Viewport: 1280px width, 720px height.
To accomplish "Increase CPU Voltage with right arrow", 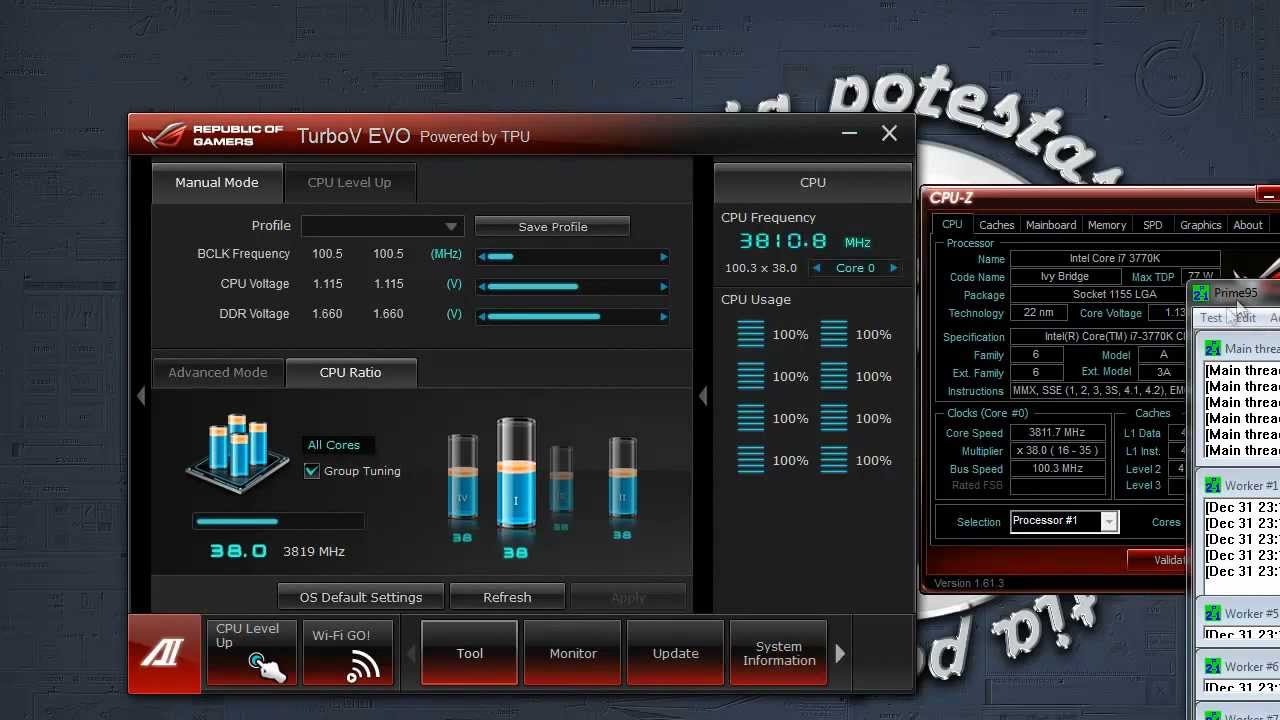I will (x=663, y=287).
